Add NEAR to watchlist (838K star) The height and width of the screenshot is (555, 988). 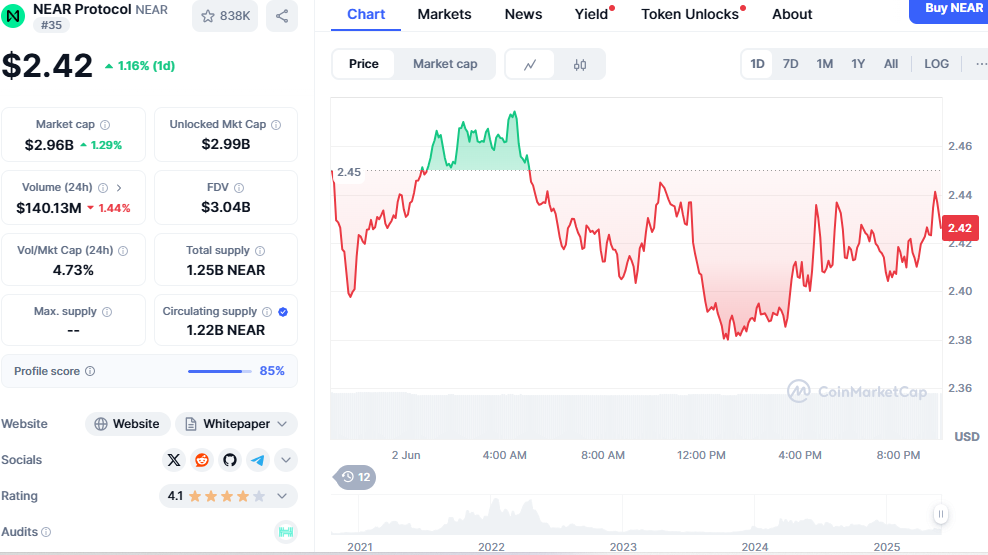(225, 16)
